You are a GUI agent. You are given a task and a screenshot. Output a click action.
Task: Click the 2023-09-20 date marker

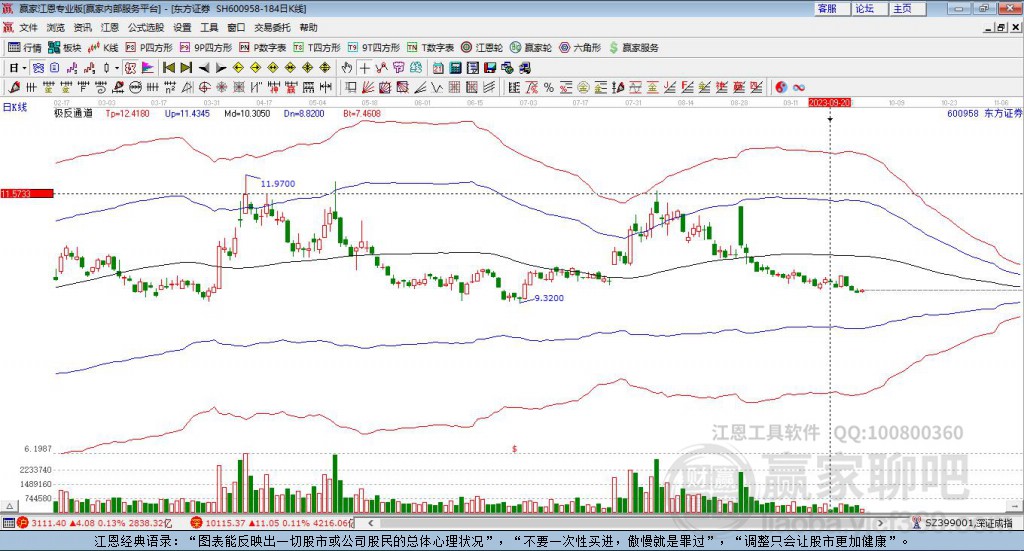(829, 102)
